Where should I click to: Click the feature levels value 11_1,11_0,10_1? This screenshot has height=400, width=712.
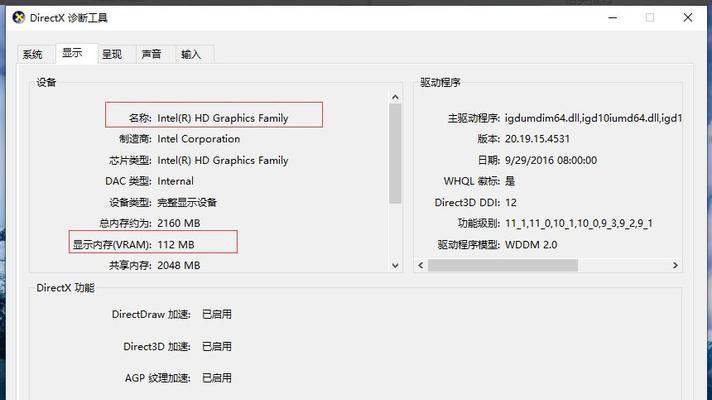(578, 223)
